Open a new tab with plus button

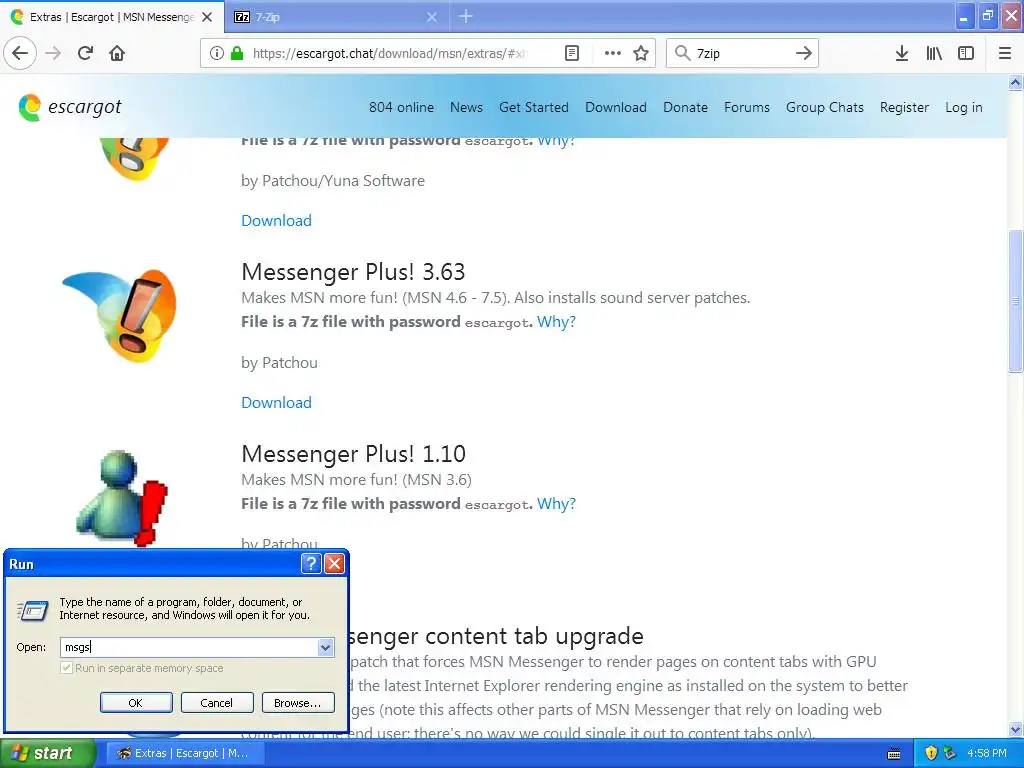tap(466, 16)
